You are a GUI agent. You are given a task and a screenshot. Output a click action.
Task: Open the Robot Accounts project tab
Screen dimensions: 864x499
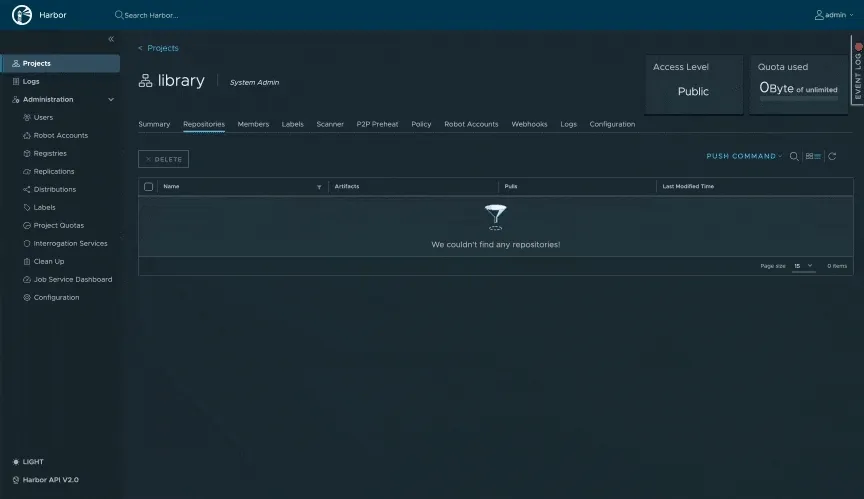(x=471, y=124)
